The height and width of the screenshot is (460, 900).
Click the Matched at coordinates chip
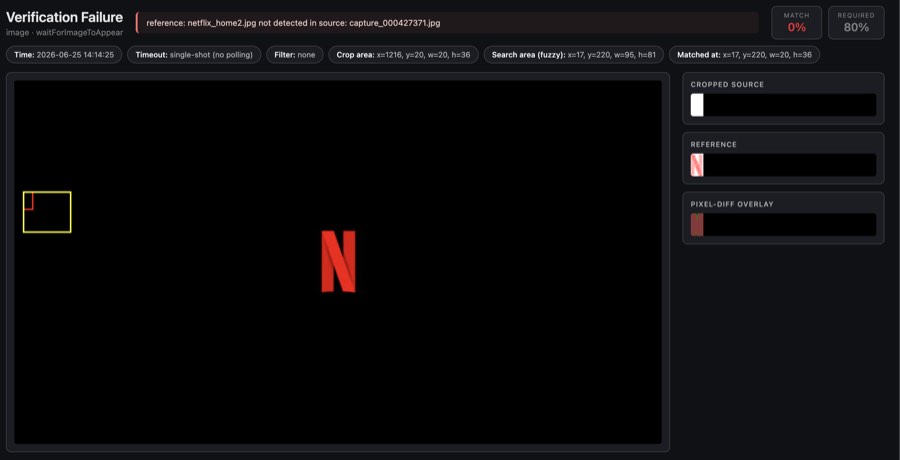(x=744, y=55)
